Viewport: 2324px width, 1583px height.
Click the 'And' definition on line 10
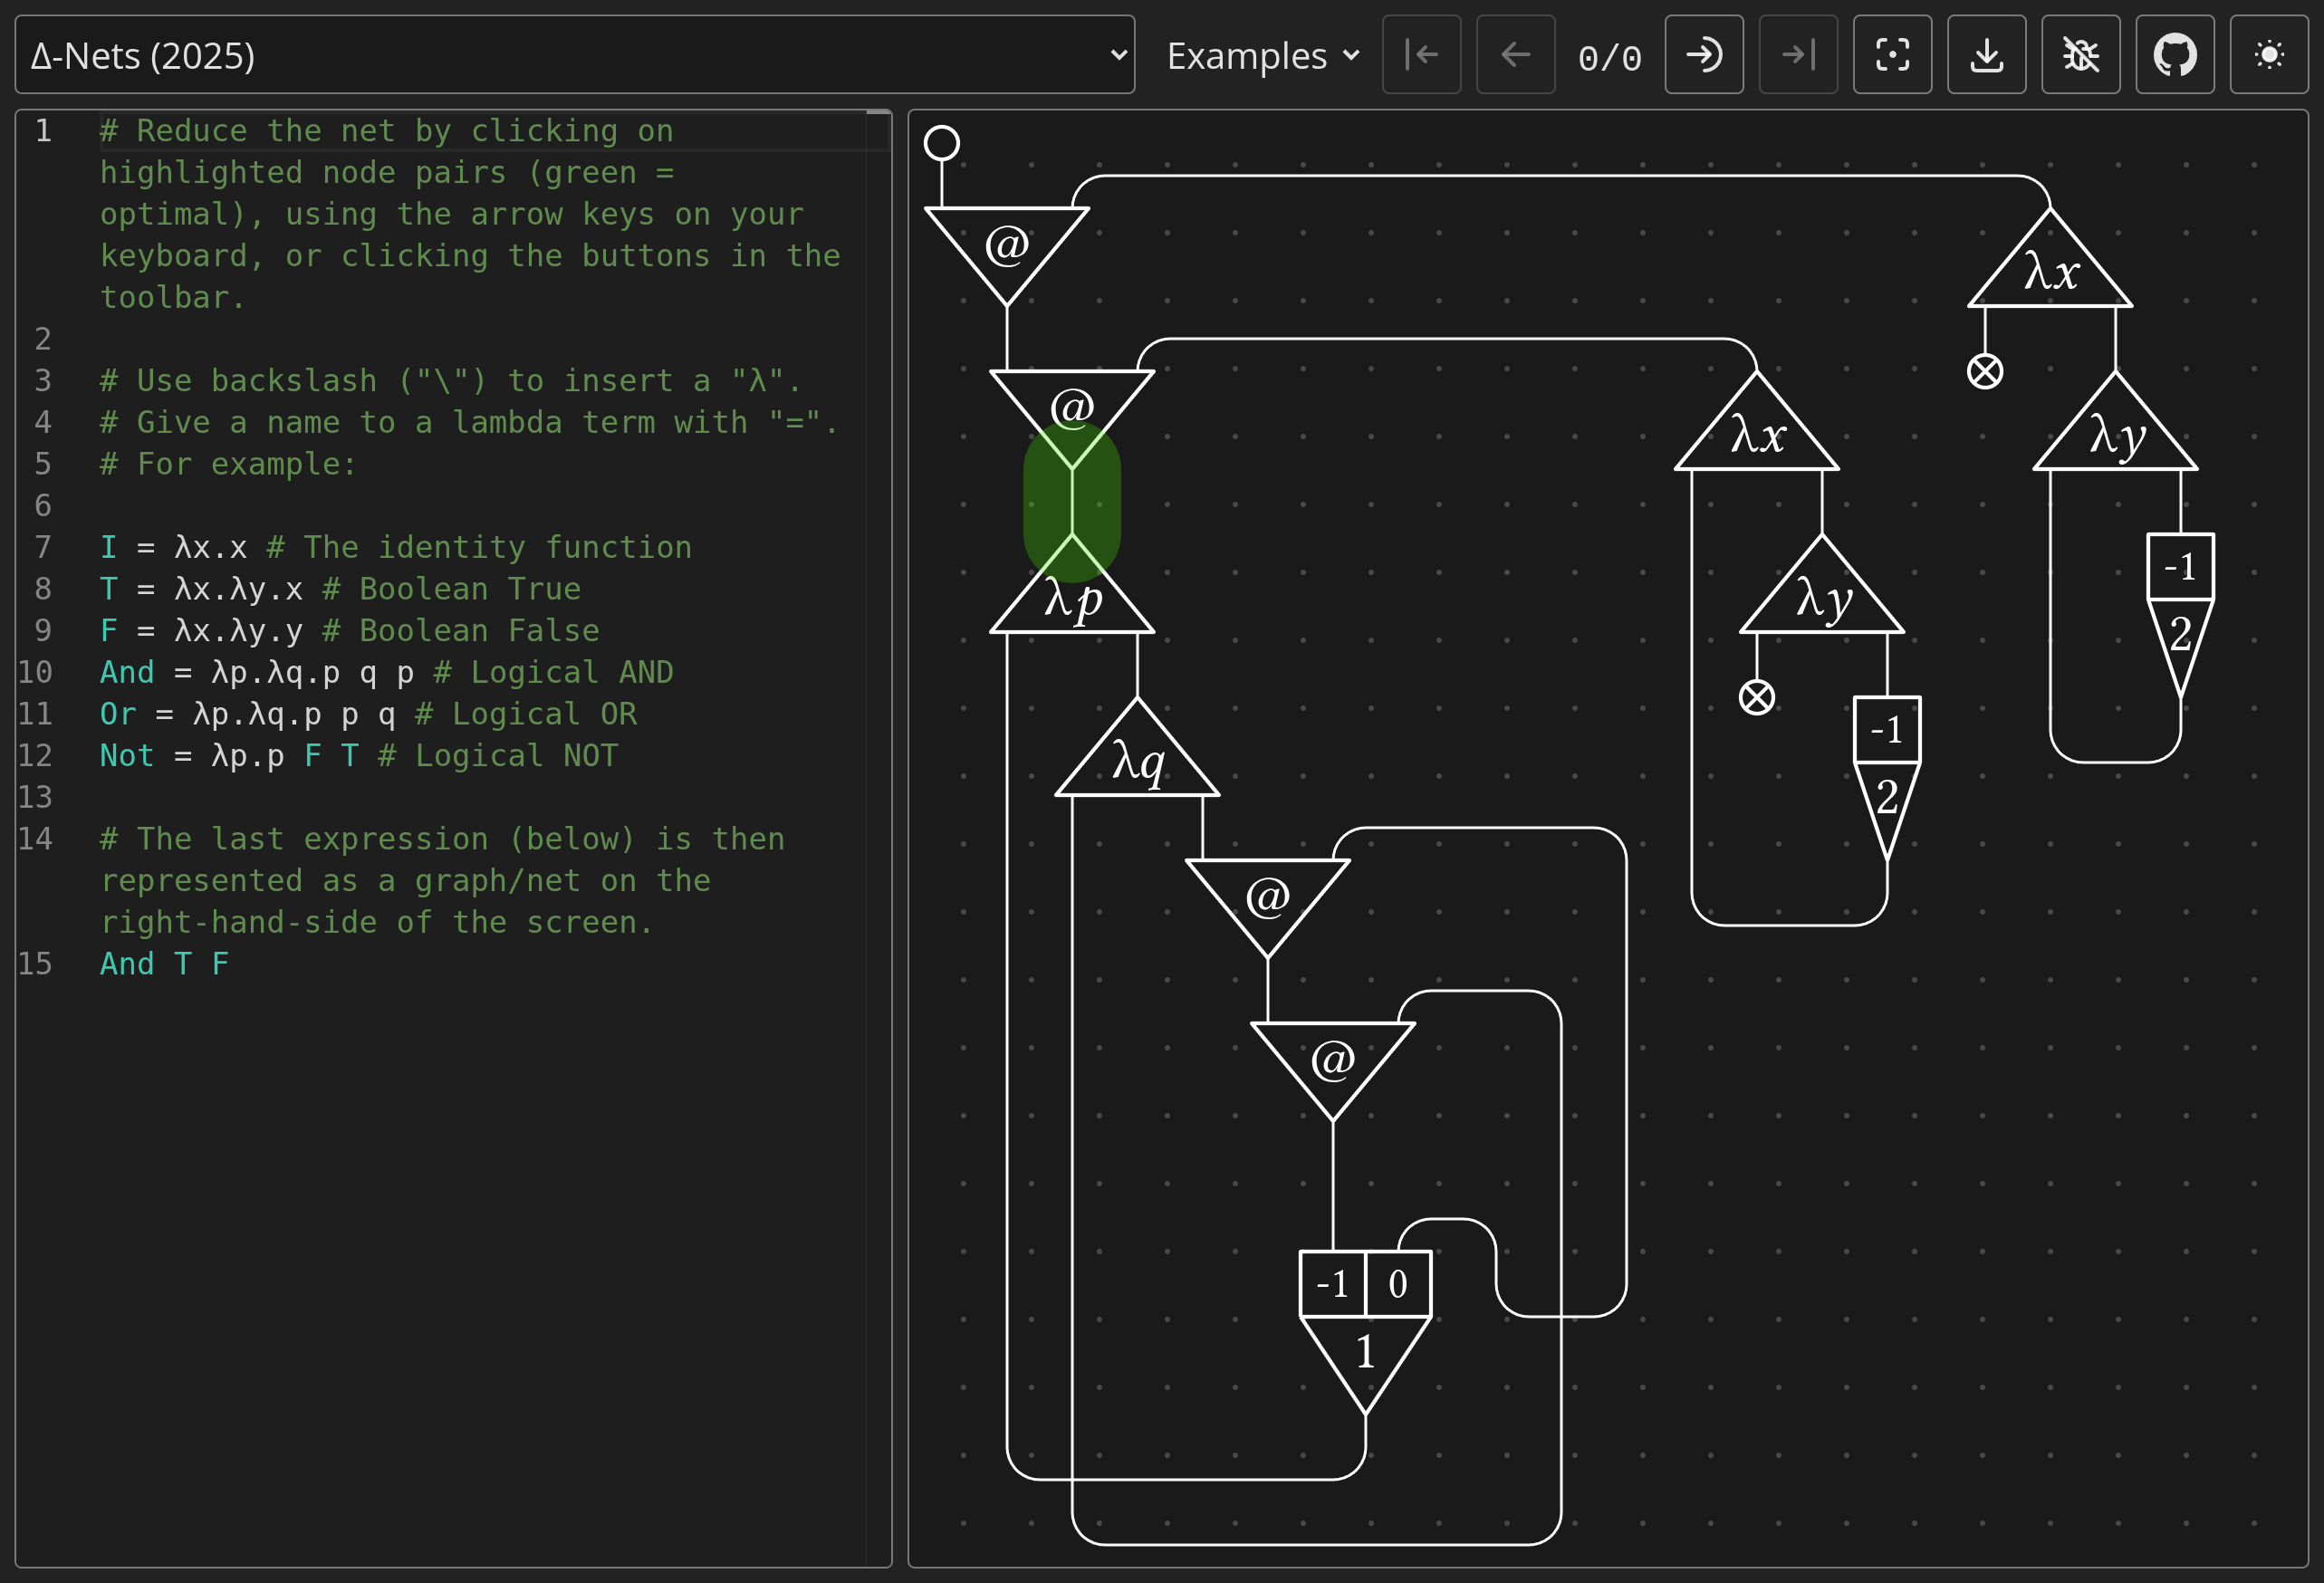pyautogui.click(x=127, y=672)
